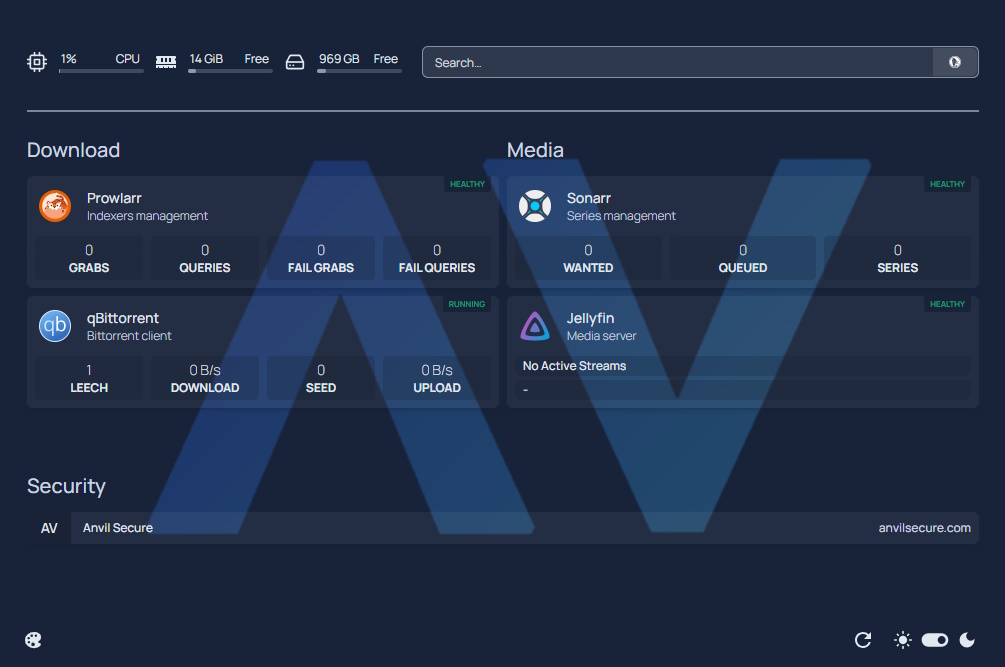Image resolution: width=1005 pixels, height=667 pixels.
Task: Collapse the Security section heading
Action: [66, 486]
